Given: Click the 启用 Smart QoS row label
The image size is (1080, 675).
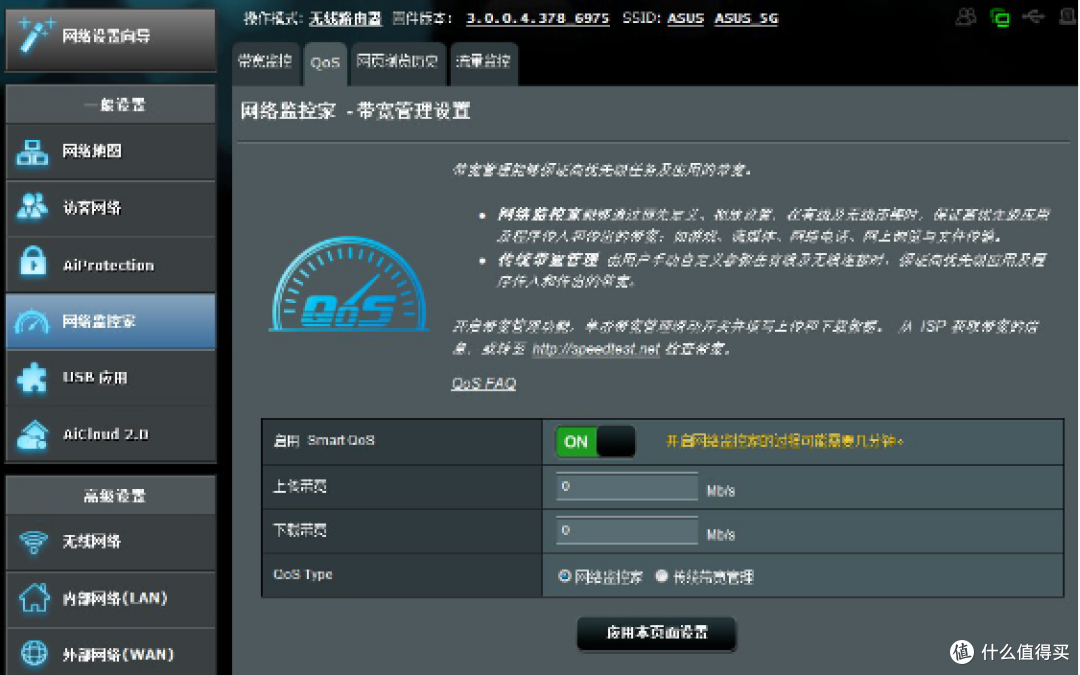Looking at the screenshot, I should point(324,441).
